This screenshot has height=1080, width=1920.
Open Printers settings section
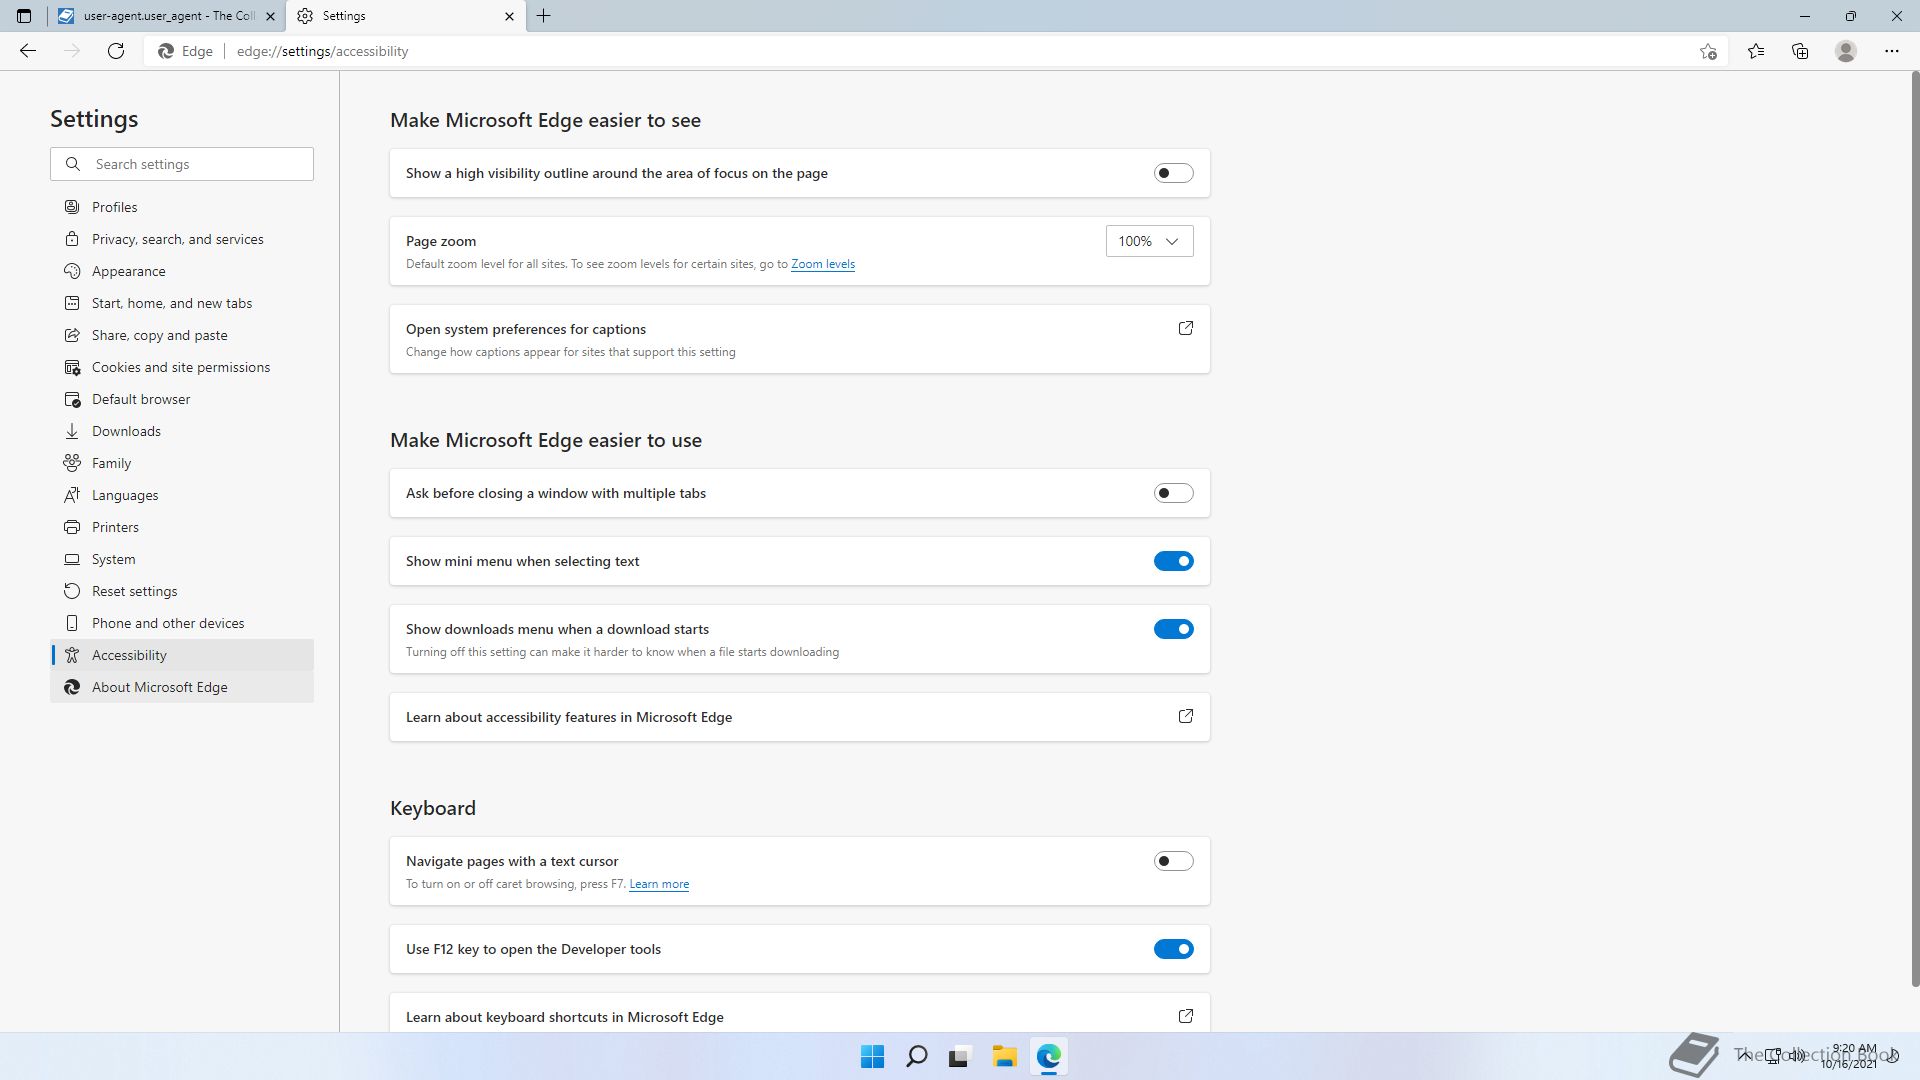[x=182, y=527]
